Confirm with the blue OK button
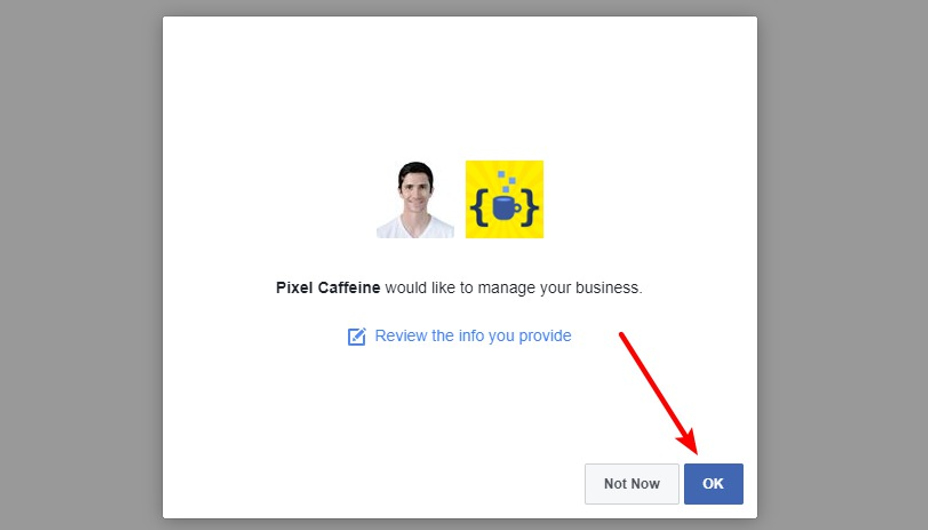Screen dimensions: 928x530 pyautogui.click(x=713, y=484)
